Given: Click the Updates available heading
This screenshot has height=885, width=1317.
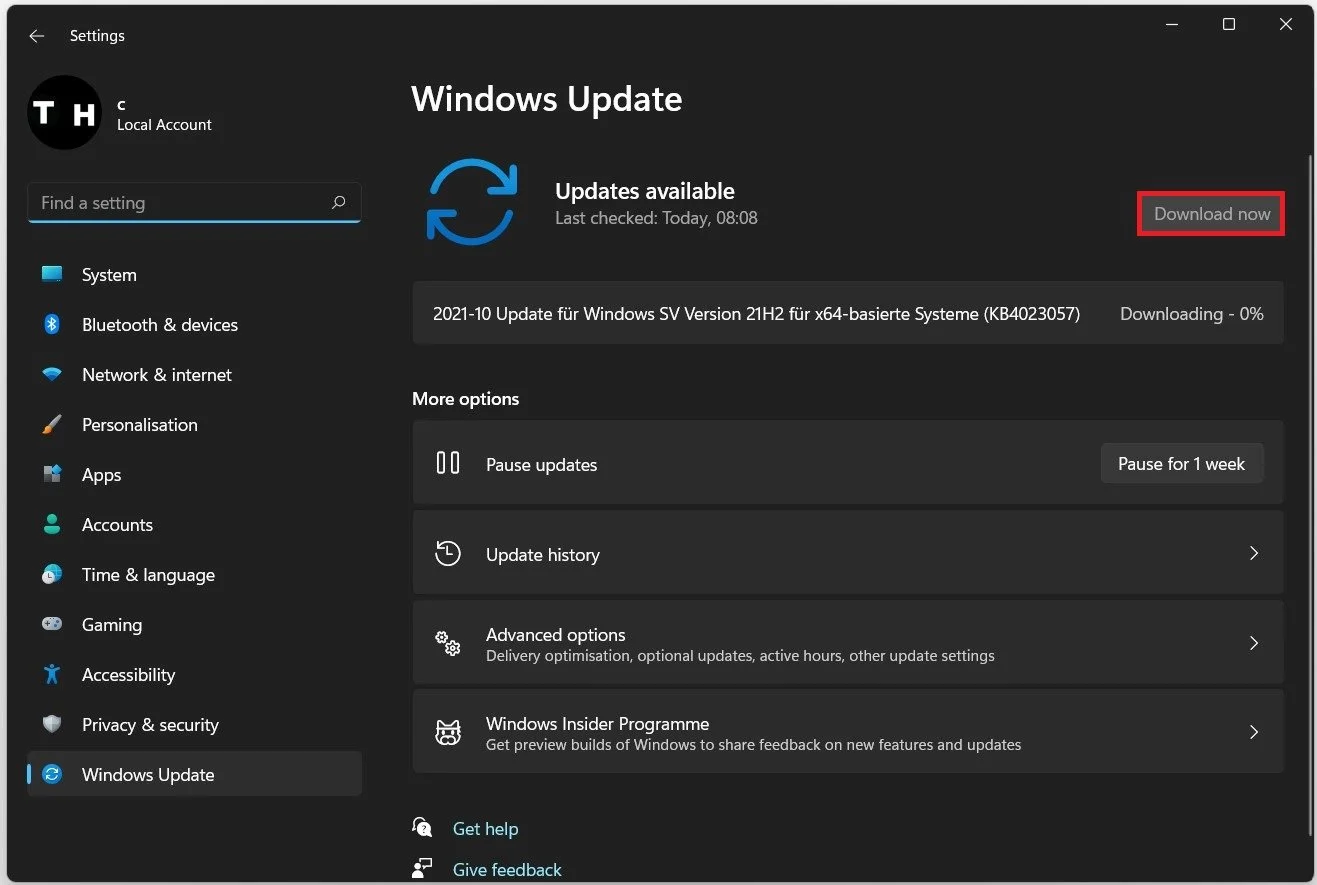Looking at the screenshot, I should coord(645,191).
